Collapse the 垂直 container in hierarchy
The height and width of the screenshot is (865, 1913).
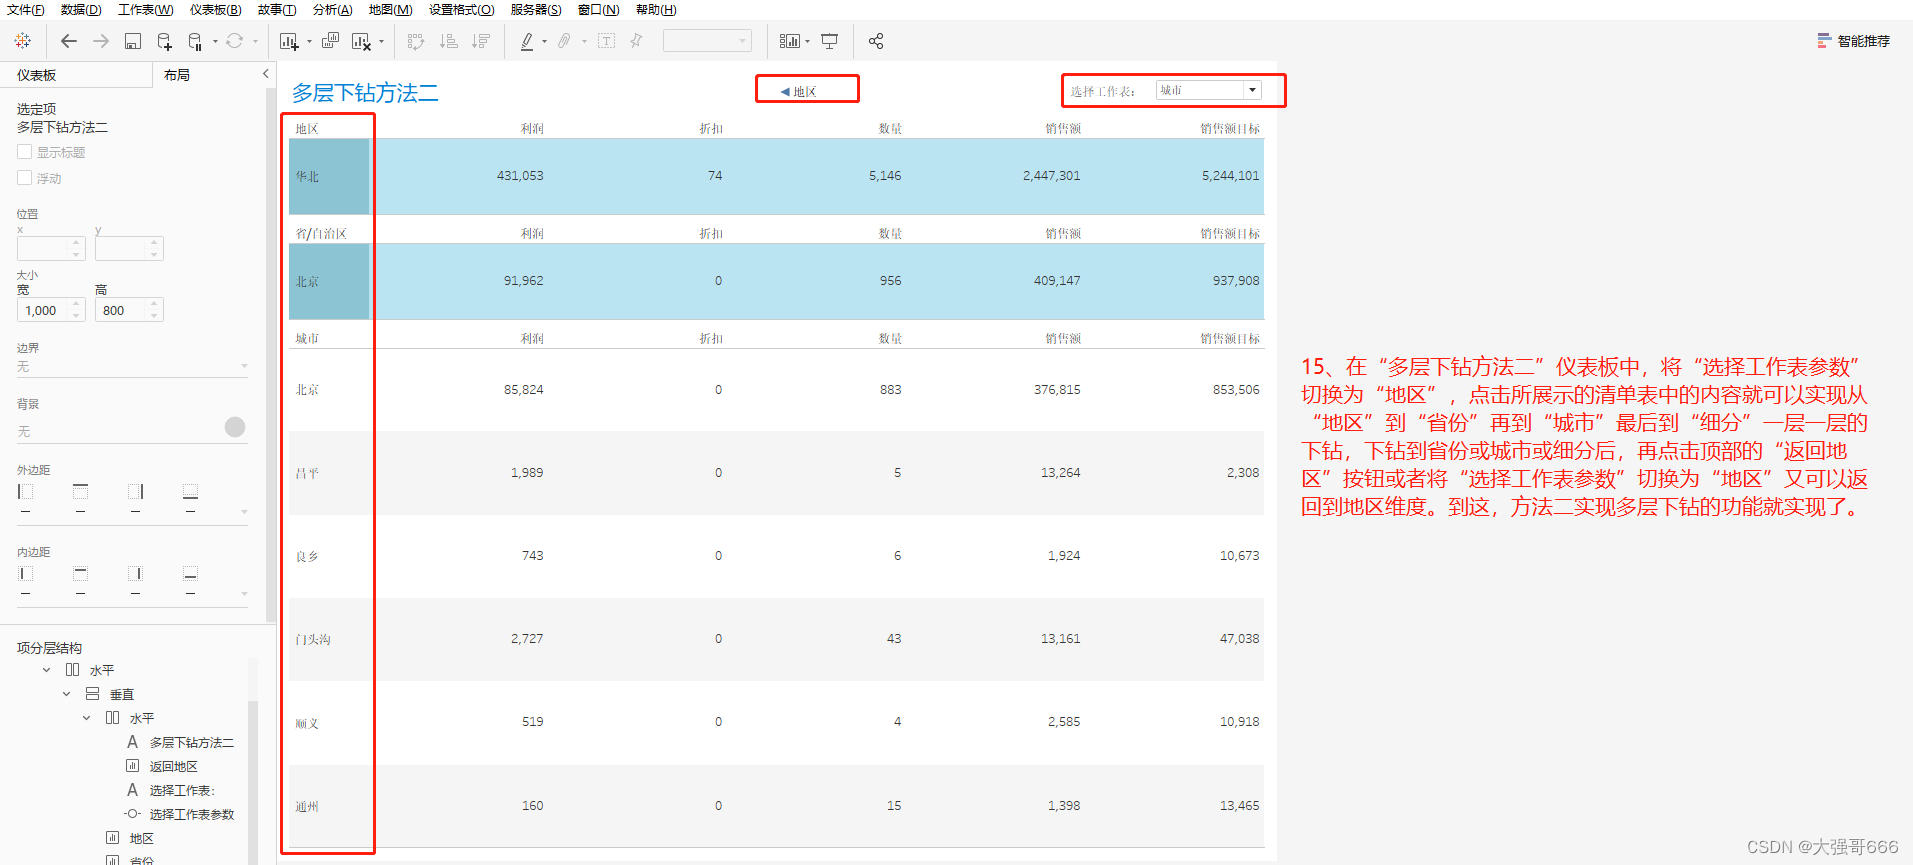click(66, 694)
